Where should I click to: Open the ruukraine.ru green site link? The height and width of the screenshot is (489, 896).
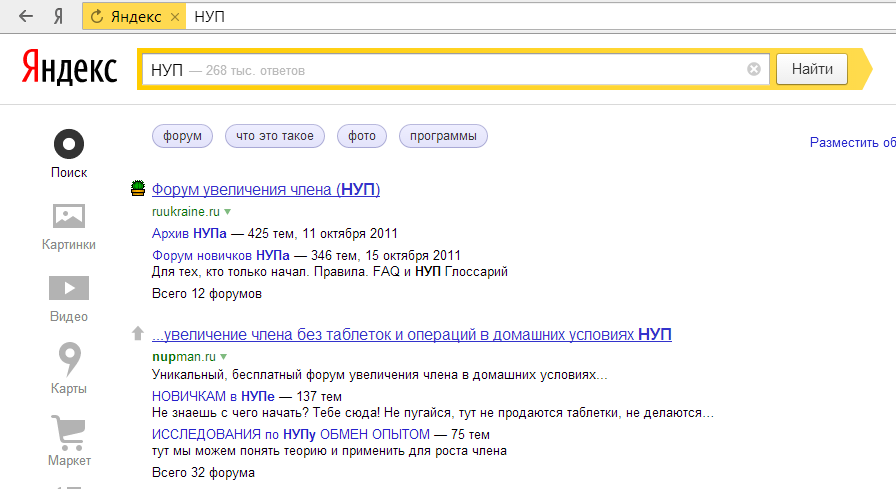(x=186, y=211)
